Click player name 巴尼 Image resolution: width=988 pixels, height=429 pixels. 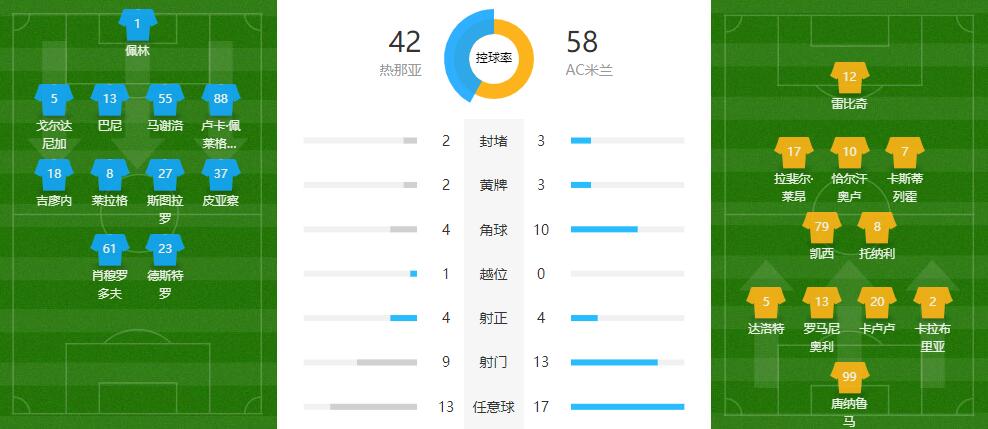(x=110, y=126)
